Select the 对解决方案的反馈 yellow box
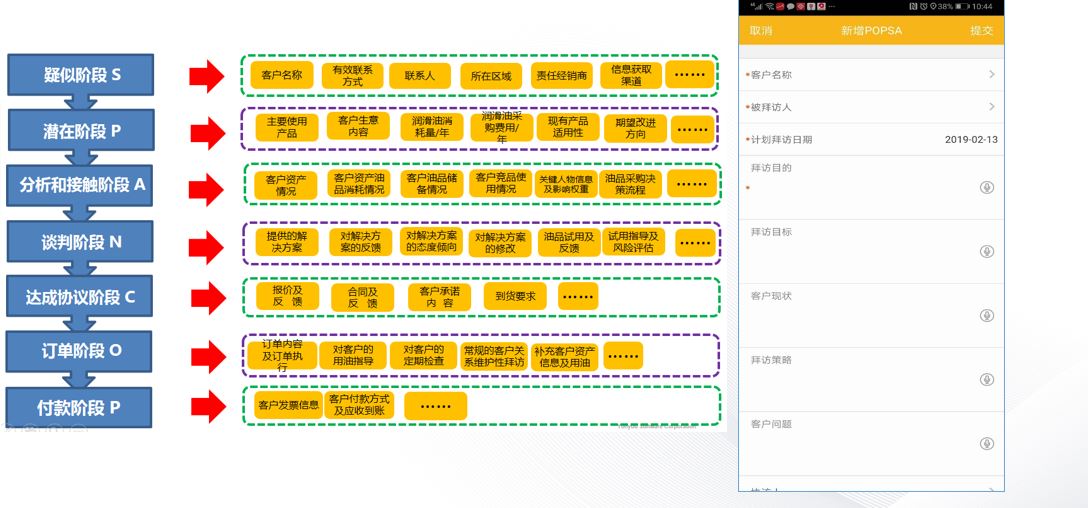This screenshot has width=1088, height=508. pyautogui.click(x=359, y=242)
